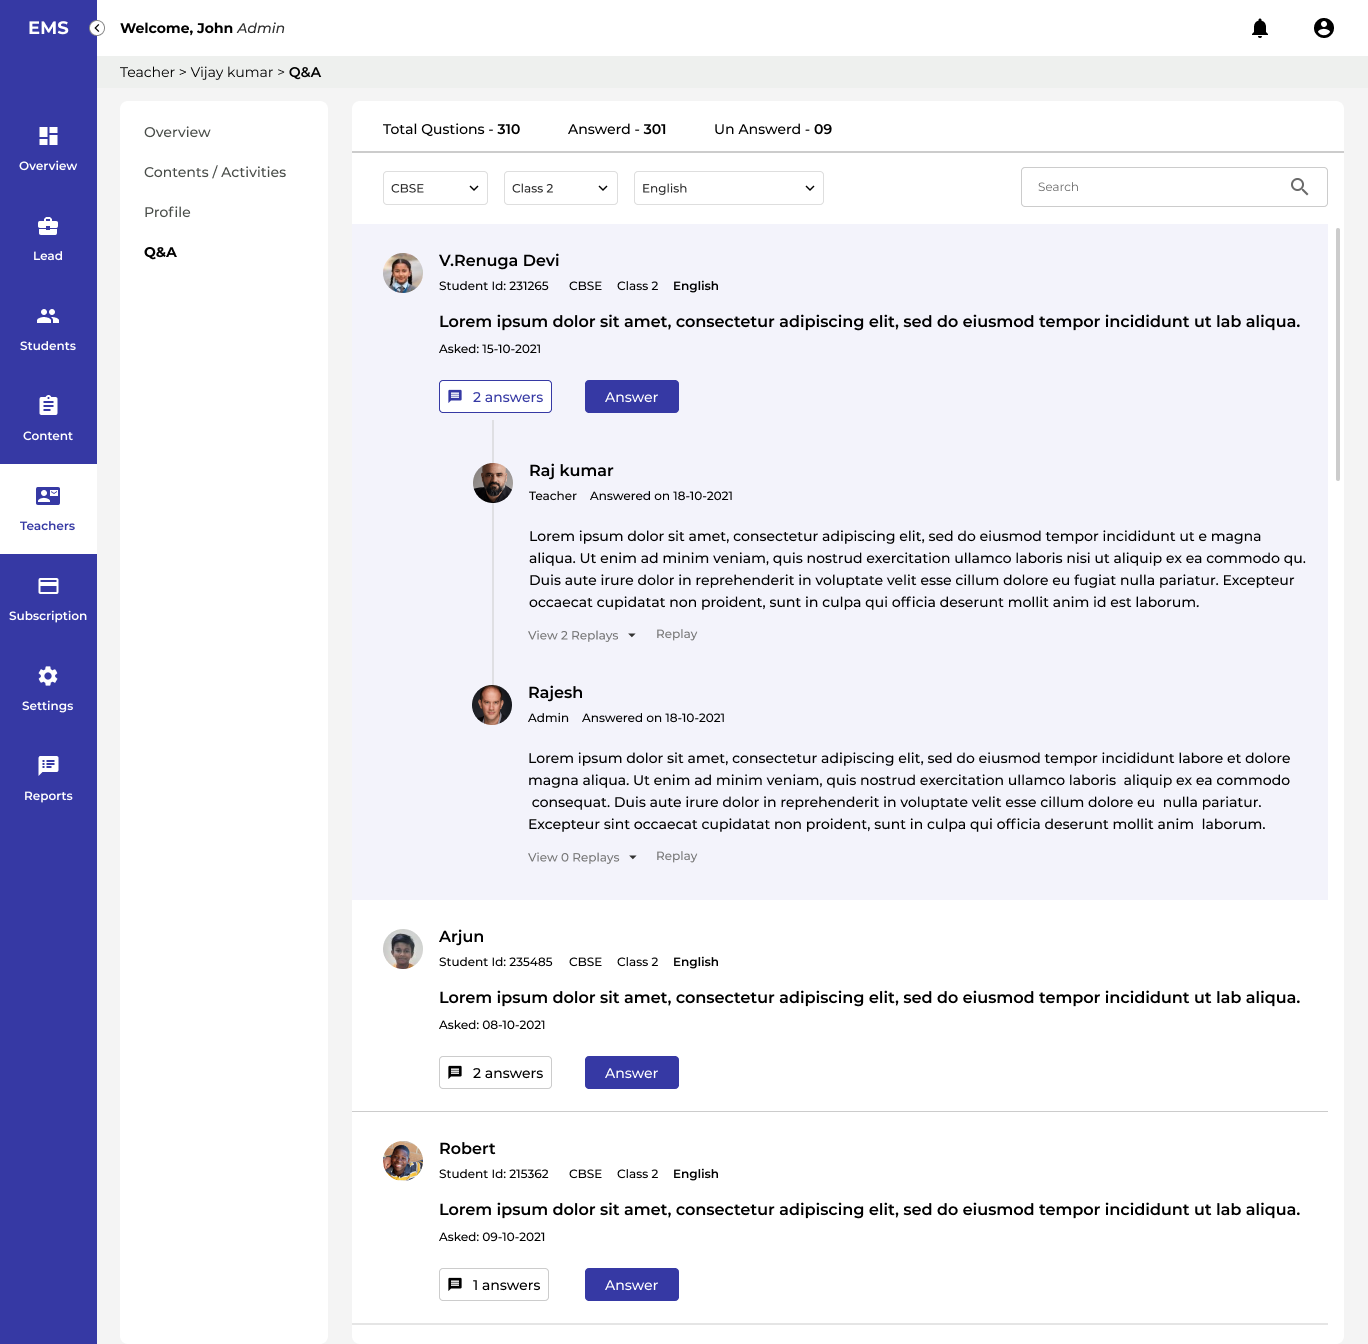The image size is (1368, 1344).
Task: Click the Teachers contact card icon
Action: coord(48,496)
